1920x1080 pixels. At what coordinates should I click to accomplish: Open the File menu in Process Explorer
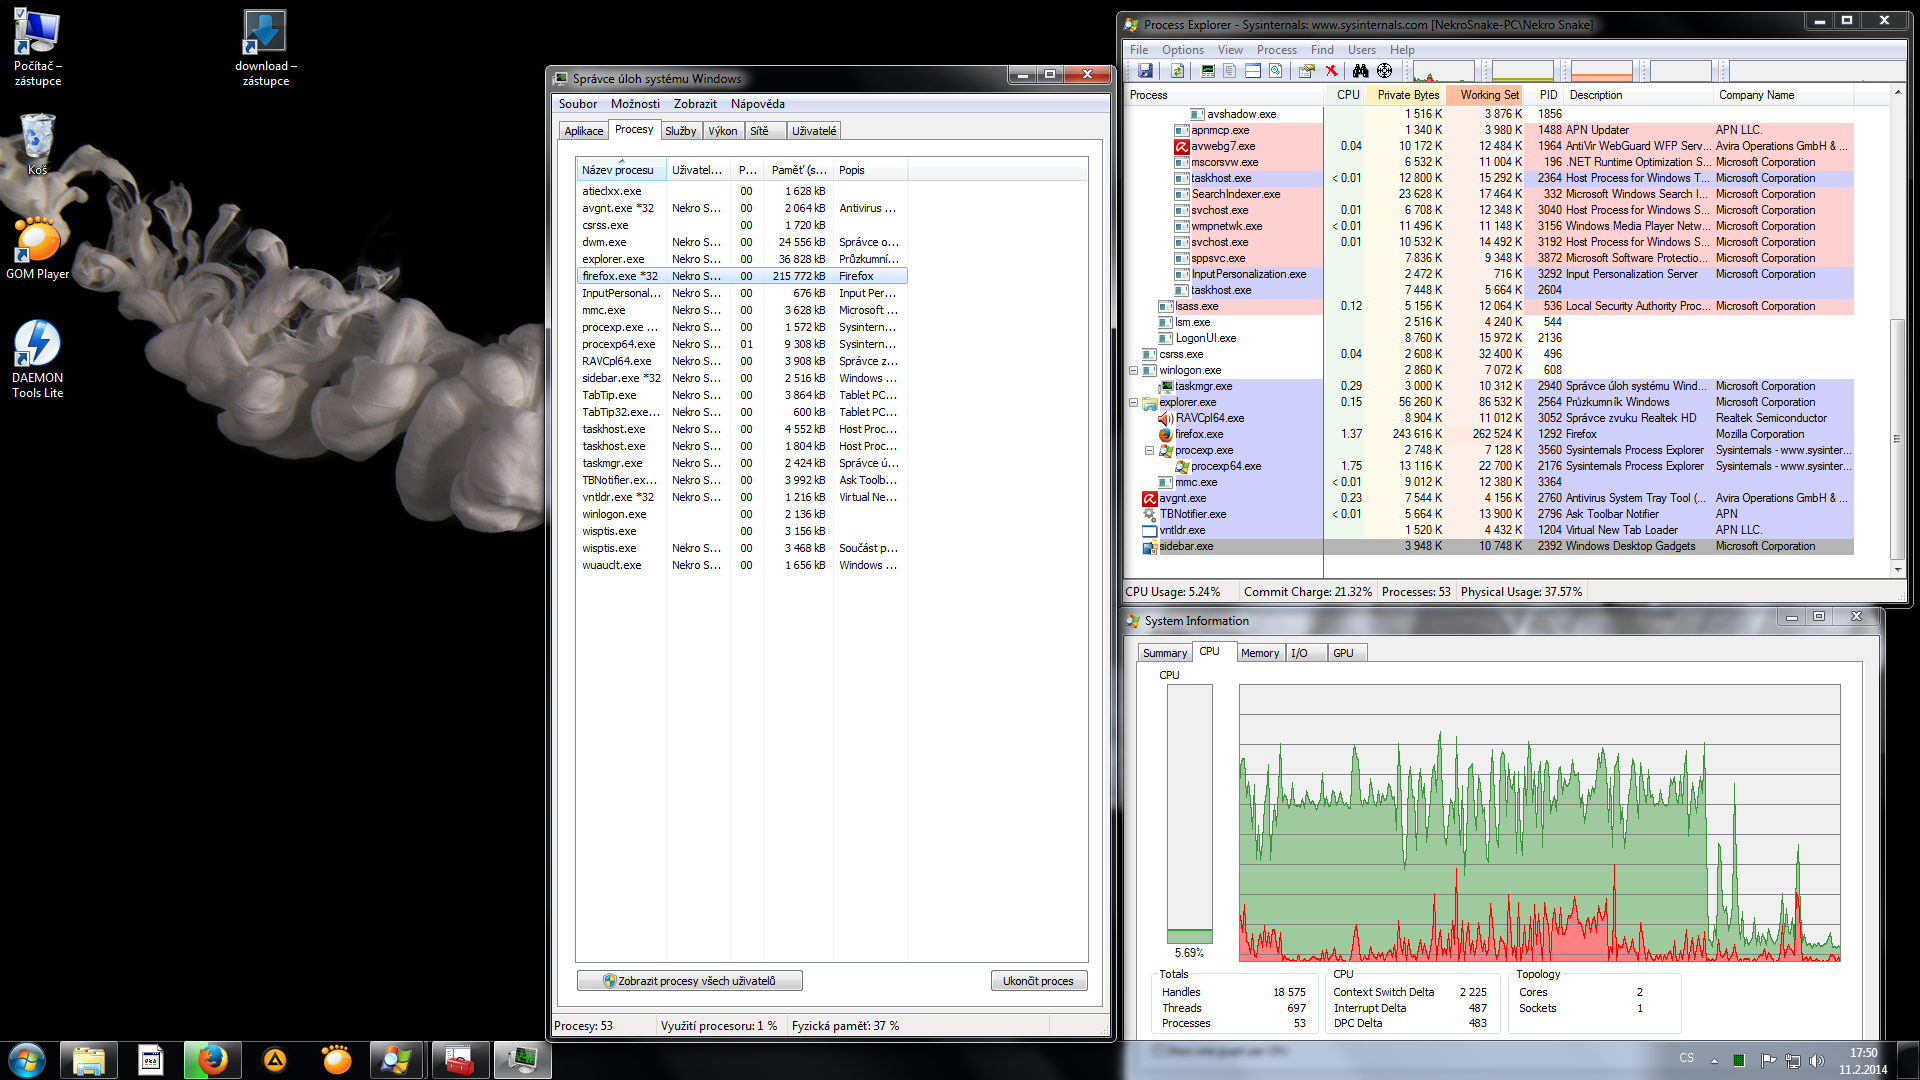click(1139, 50)
